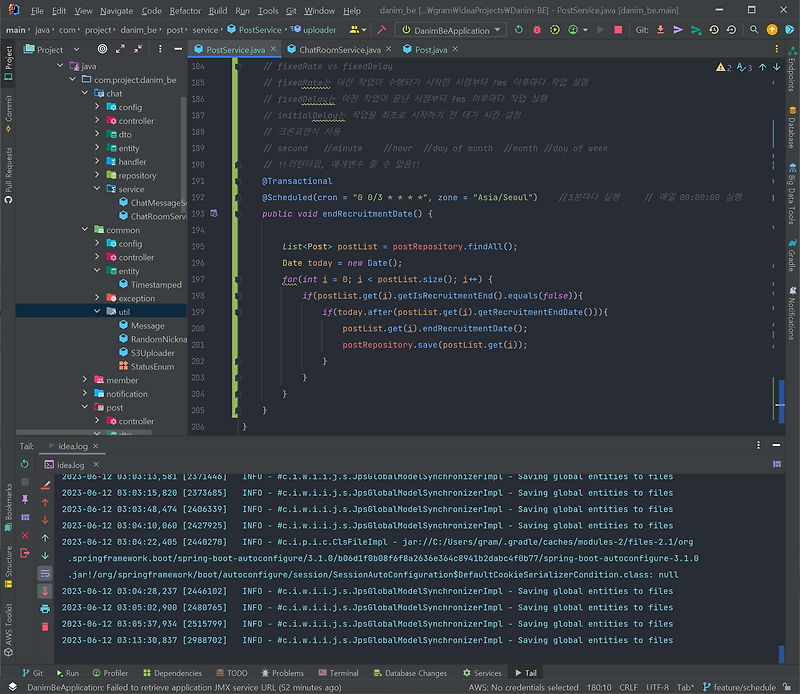Open Search Everywhere magnifier icon
The width and height of the screenshot is (800, 694).
[x=754, y=30]
